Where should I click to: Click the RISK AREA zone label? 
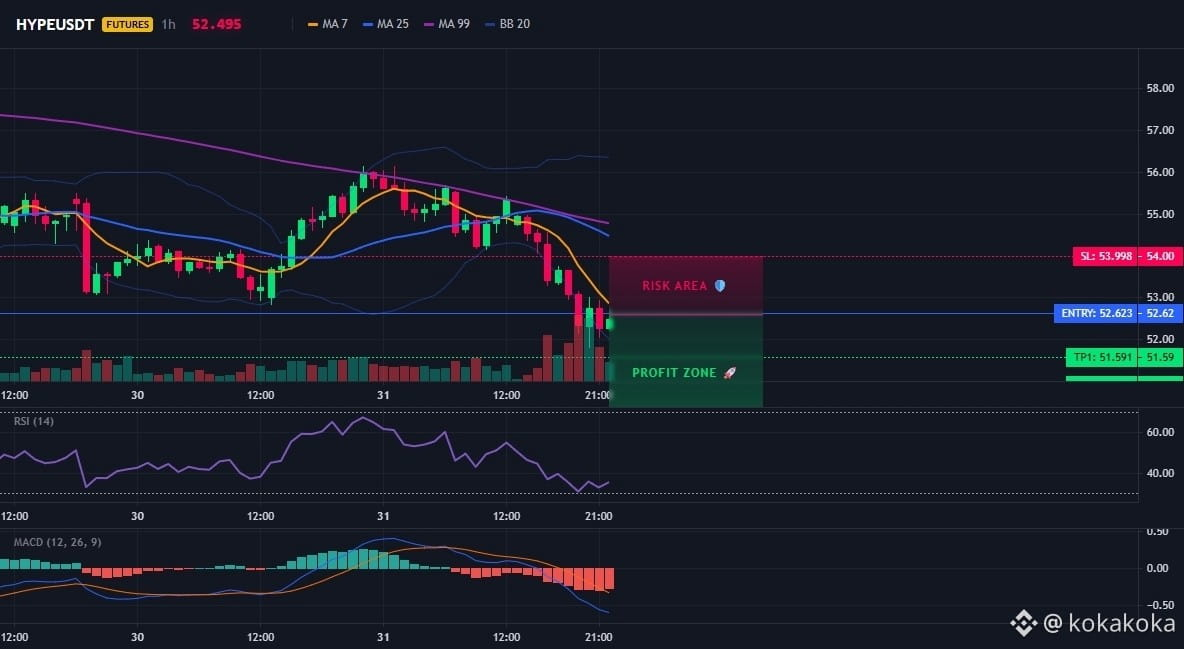pyautogui.click(x=675, y=286)
